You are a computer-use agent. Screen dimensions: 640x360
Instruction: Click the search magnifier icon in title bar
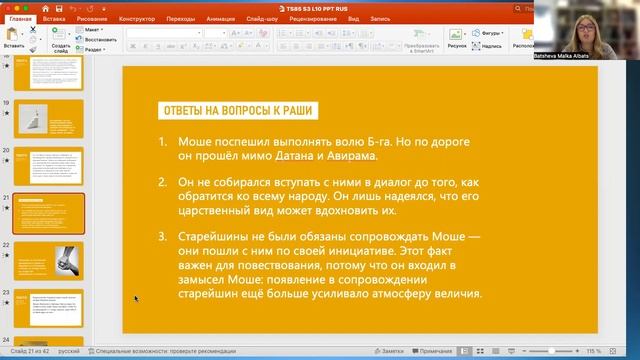[518, 9]
